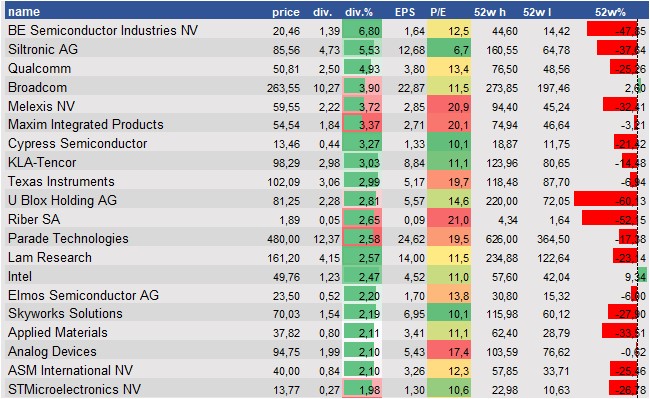The width and height of the screenshot is (650, 399).
Task: Click the 52w h column header
Action: [x=490, y=12]
